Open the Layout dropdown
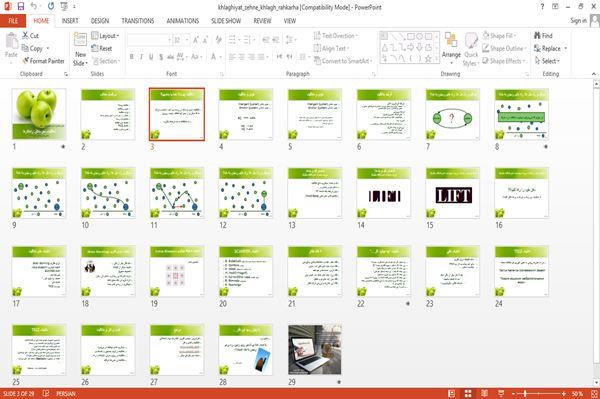This screenshot has width=600, height=399. [105, 36]
